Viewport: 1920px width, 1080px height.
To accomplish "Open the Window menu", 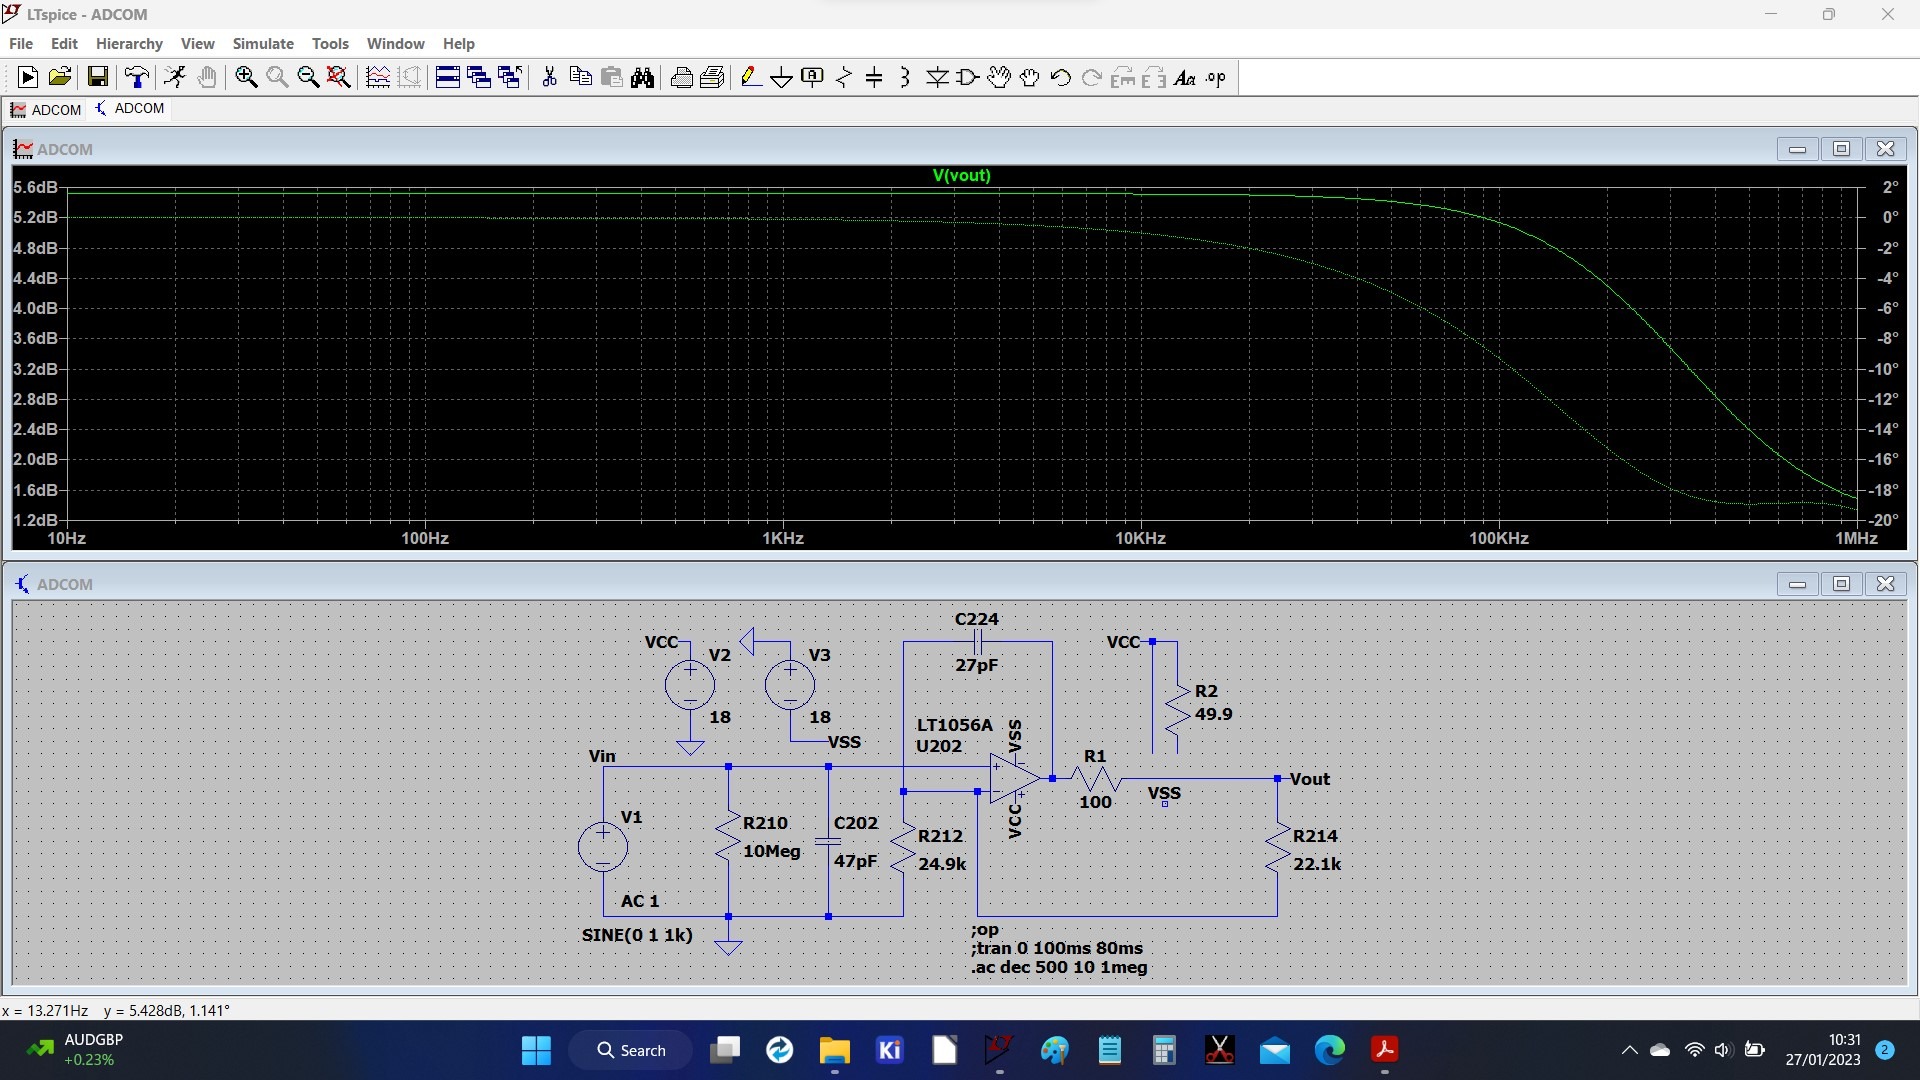I will click(x=395, y=43).
